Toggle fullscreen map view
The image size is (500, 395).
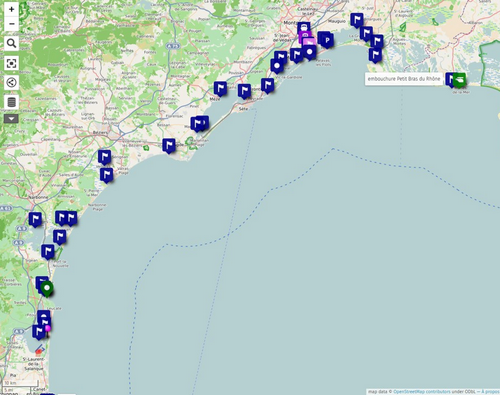tap(11, 63)
